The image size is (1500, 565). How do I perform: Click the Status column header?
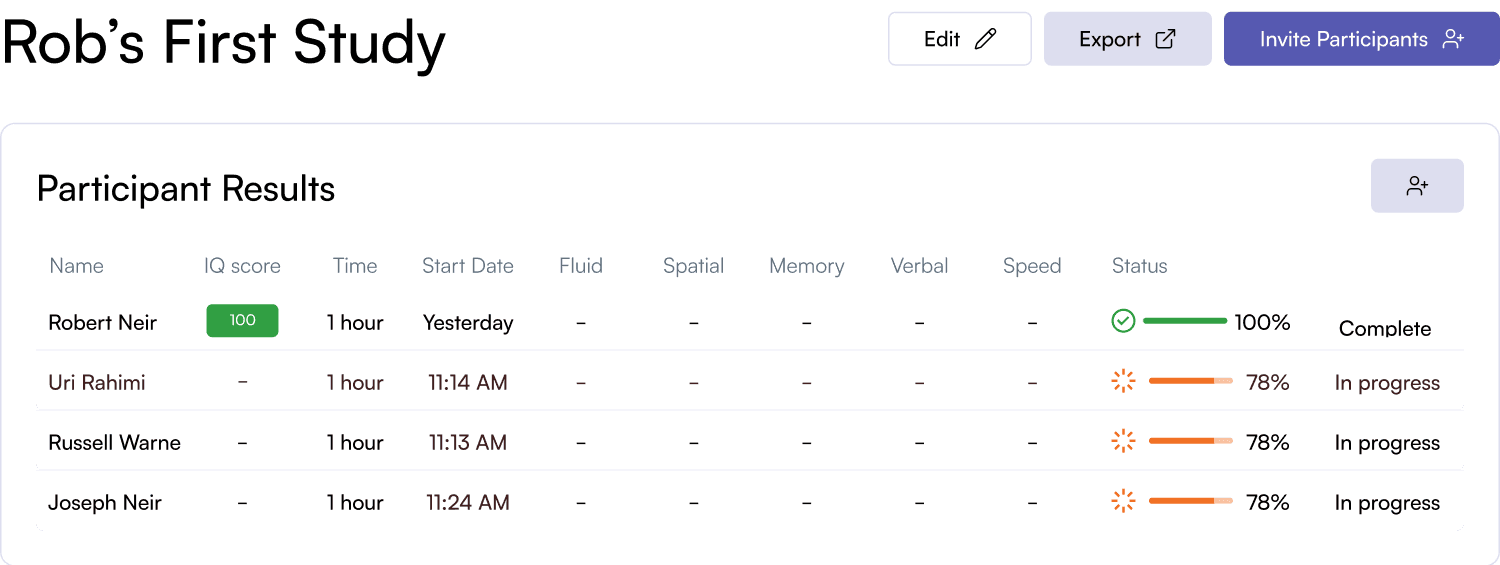1139,266
